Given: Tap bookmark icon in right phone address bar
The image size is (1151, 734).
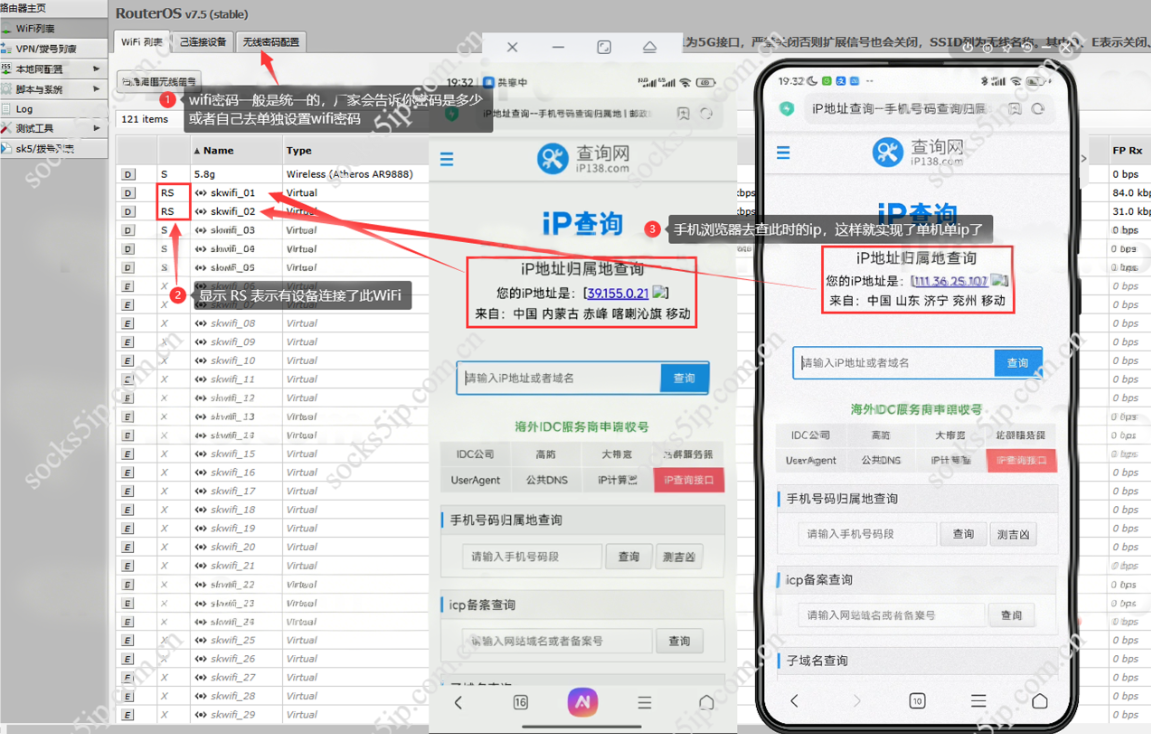Looking at the screenshot, I should click(x=1015, y=109).
